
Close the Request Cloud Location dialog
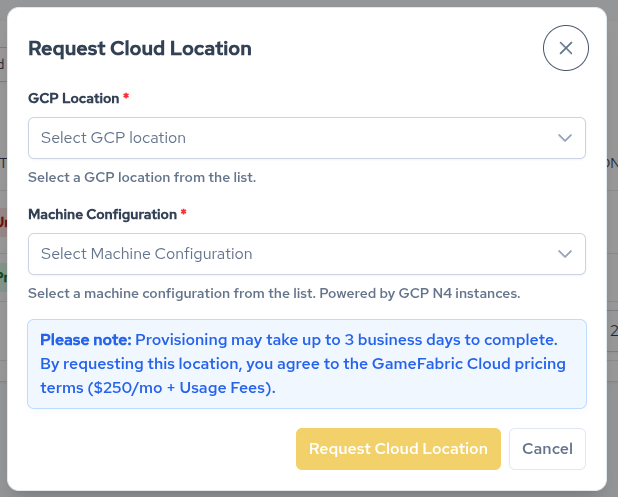point(566,48)
